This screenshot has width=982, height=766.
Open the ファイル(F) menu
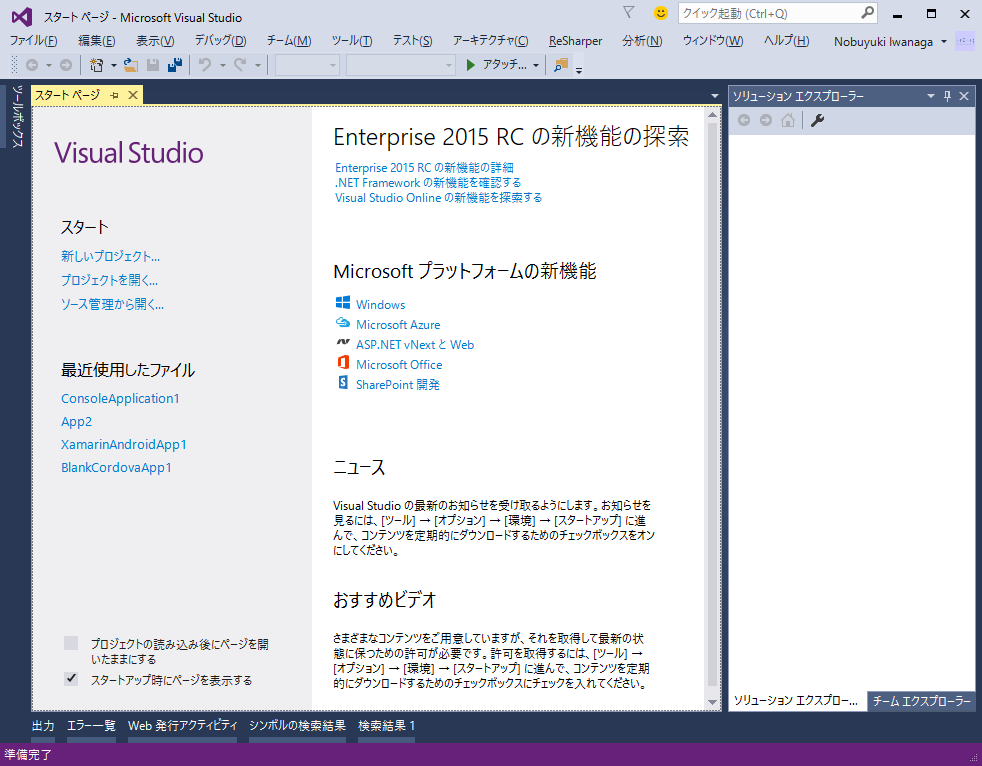34,41
